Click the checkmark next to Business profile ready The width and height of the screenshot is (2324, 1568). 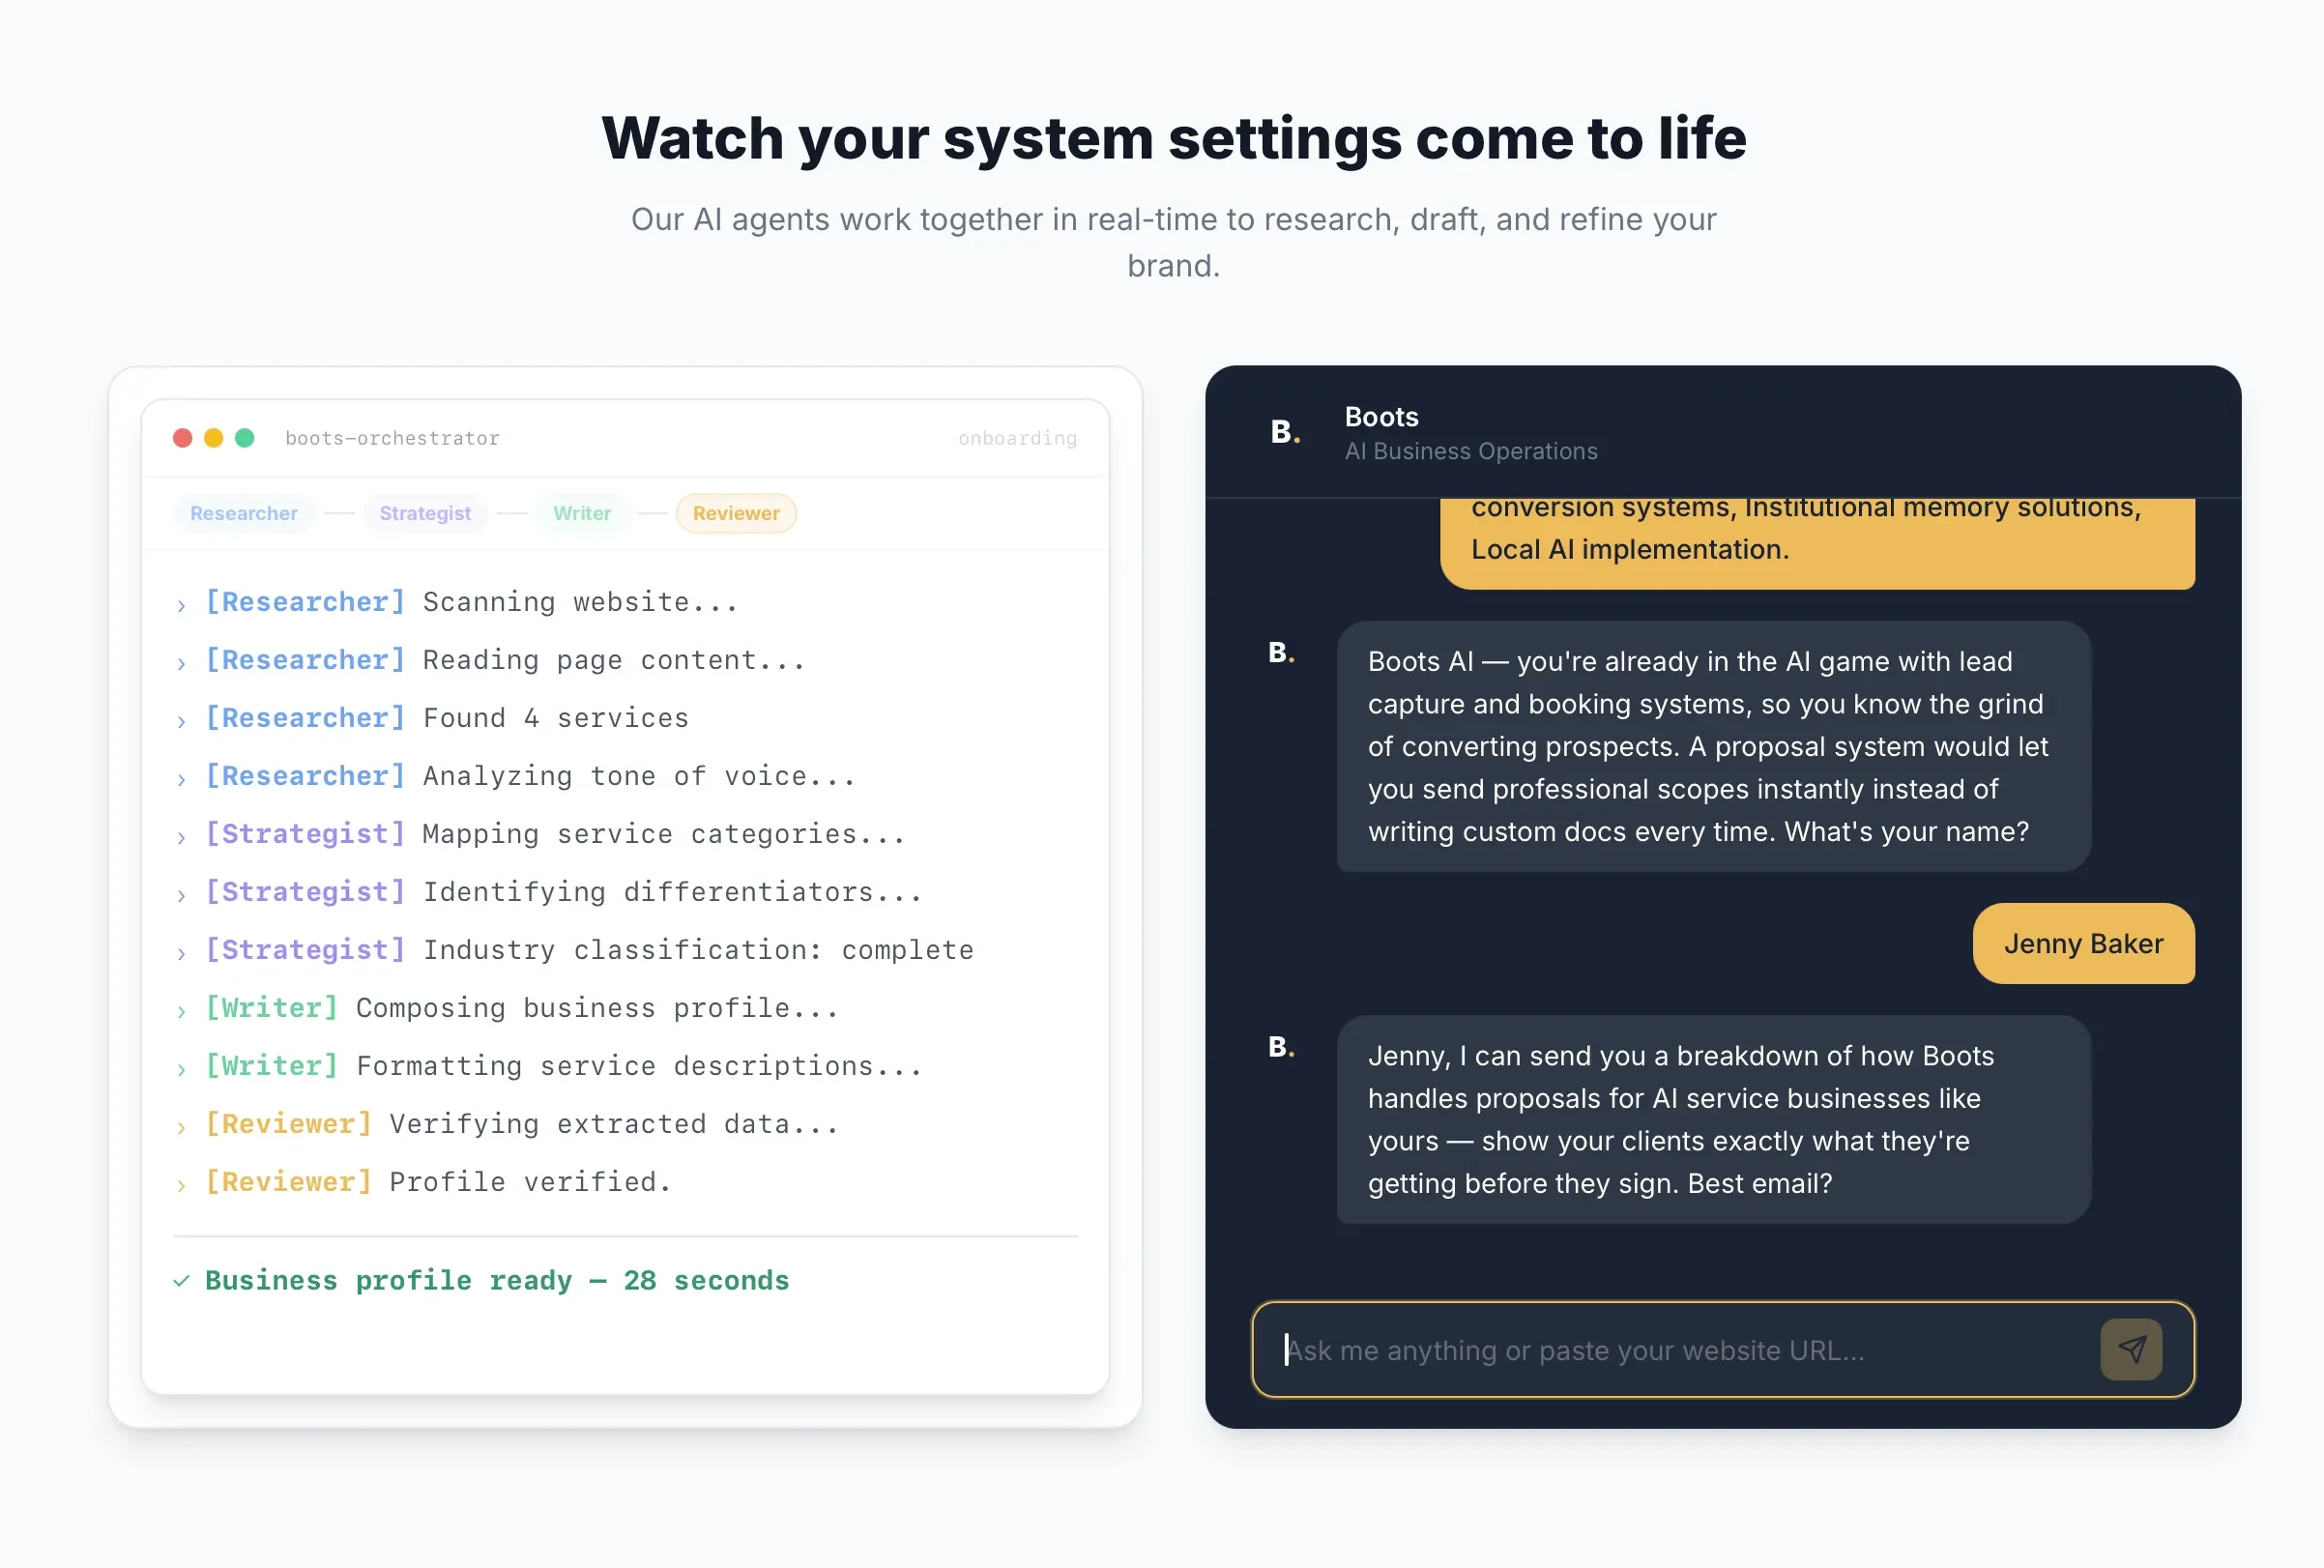click(x=181, y=1280)
